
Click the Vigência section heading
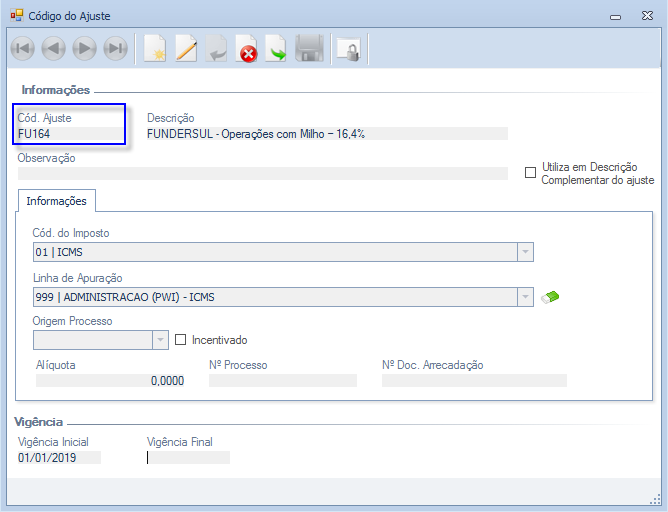pos(39,422)
